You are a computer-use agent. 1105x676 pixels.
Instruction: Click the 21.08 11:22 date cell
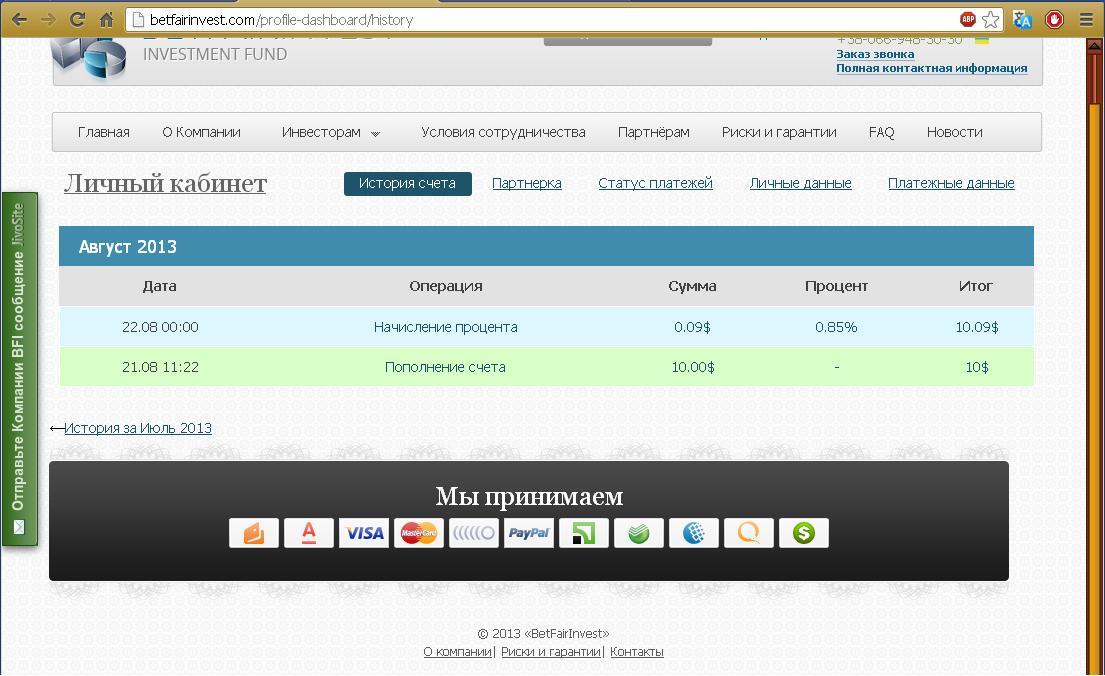point(160,367)
